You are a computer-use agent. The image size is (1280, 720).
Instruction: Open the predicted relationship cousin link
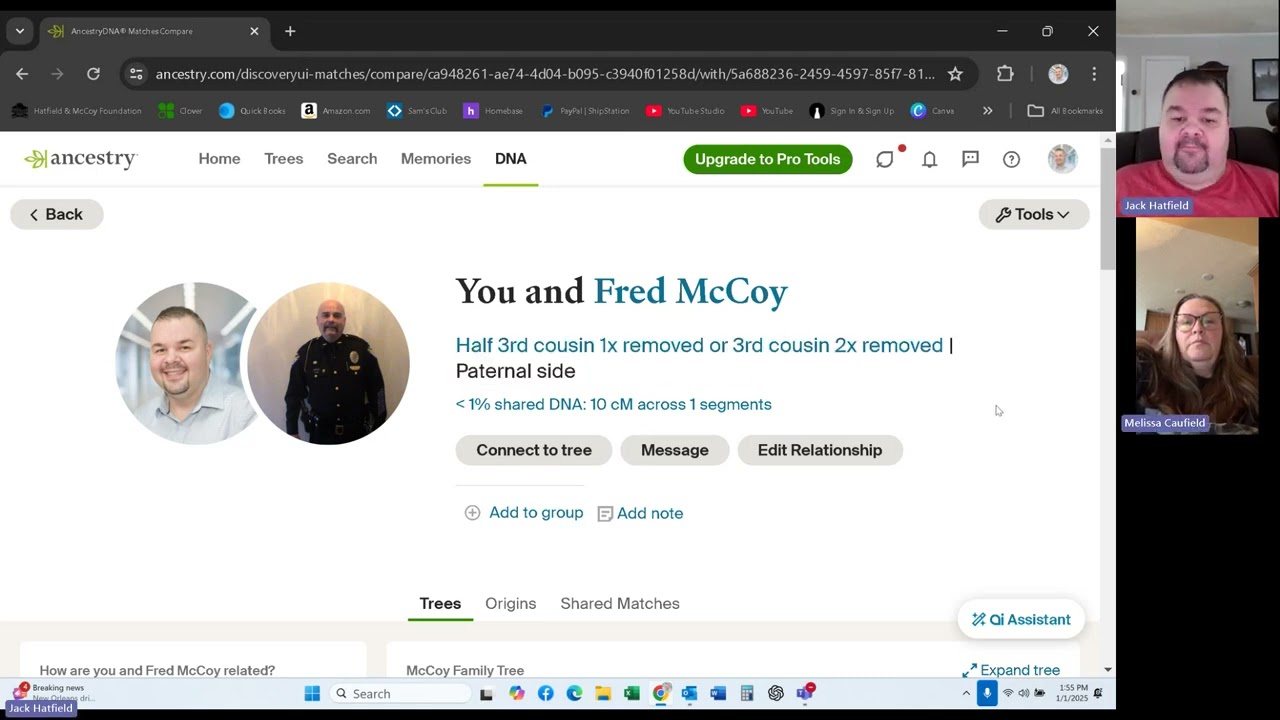coord(699,345)
